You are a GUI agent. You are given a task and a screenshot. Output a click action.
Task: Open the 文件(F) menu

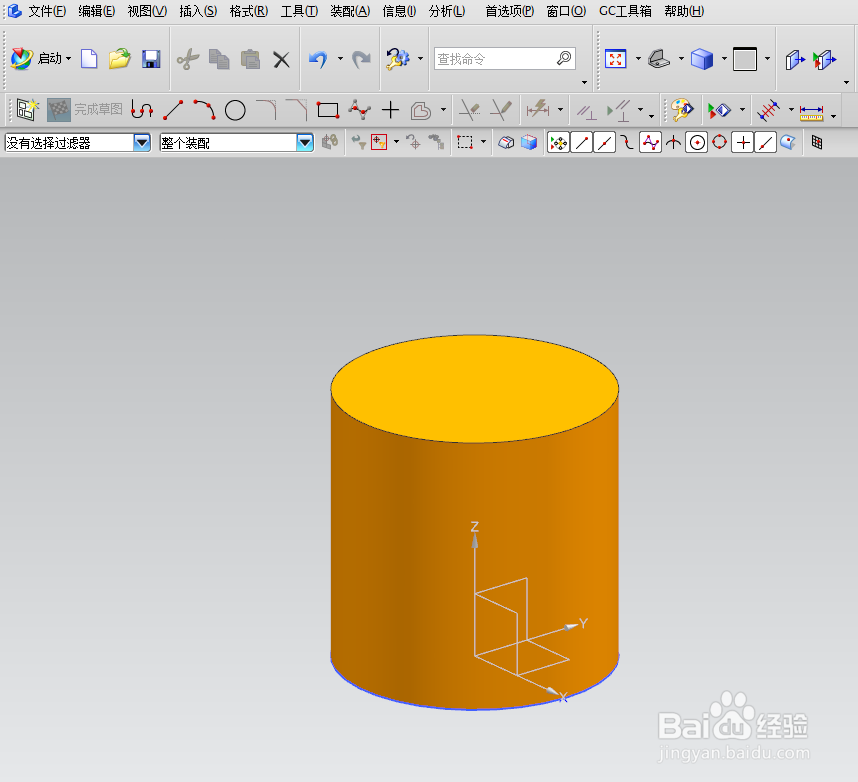(47, 11)
